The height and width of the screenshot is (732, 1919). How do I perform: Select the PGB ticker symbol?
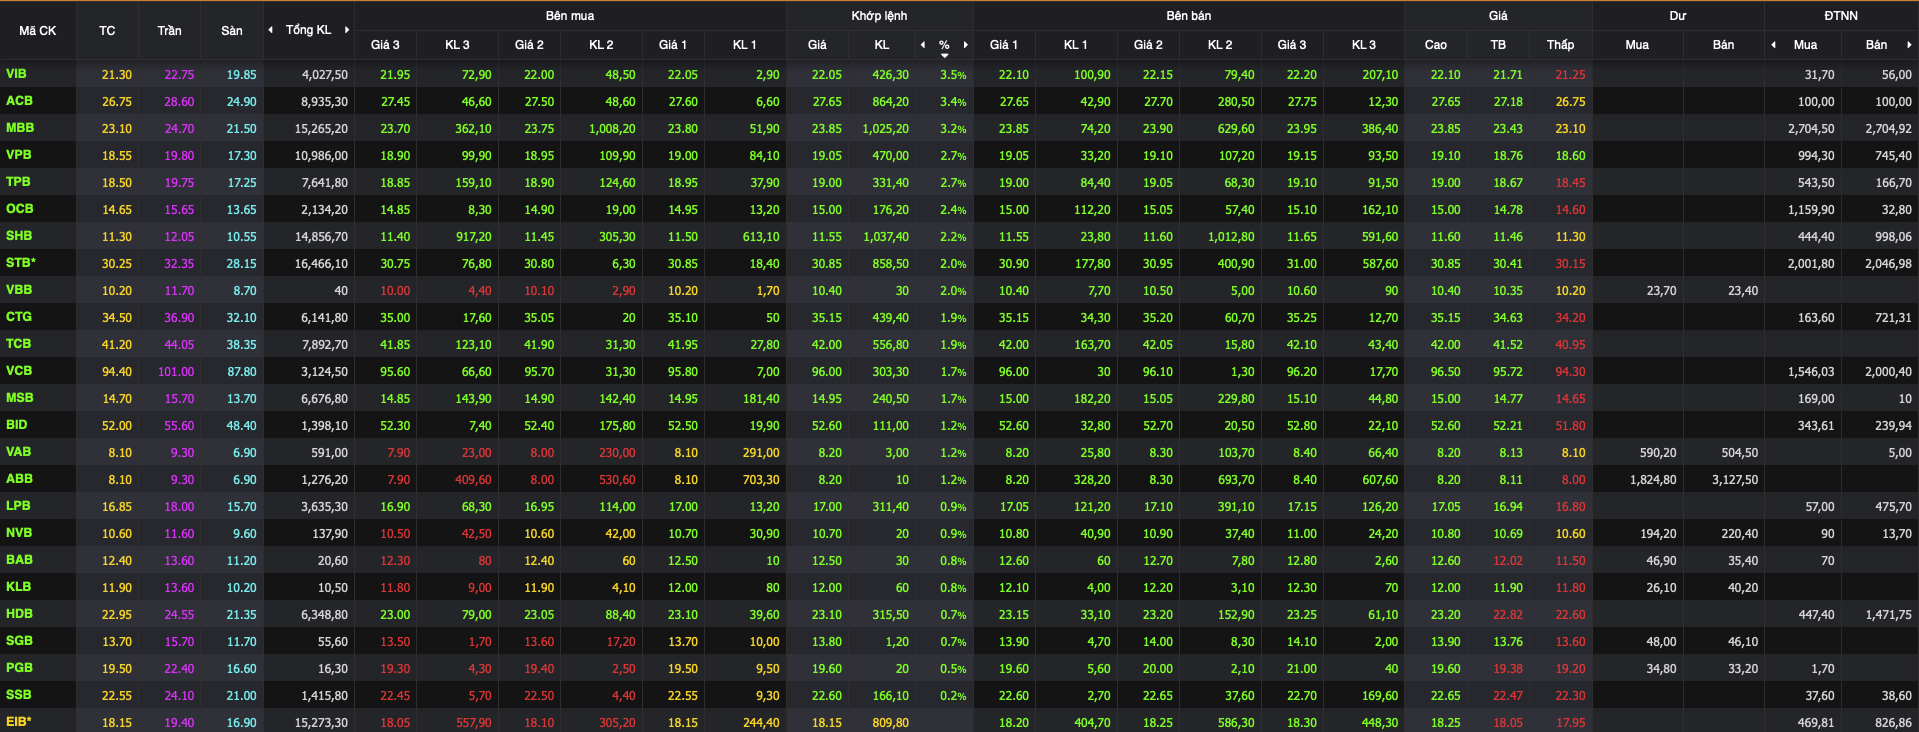(x=19, y=668)
